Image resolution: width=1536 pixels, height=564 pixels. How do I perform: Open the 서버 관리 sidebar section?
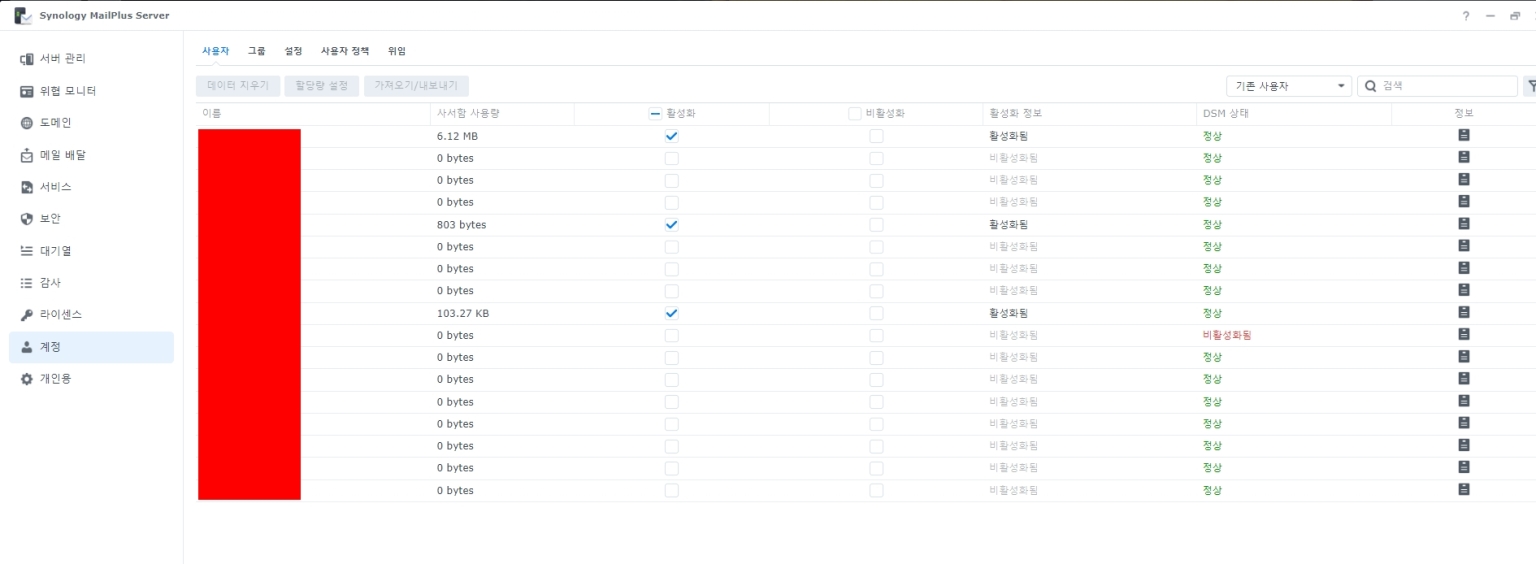click(55, 59)
